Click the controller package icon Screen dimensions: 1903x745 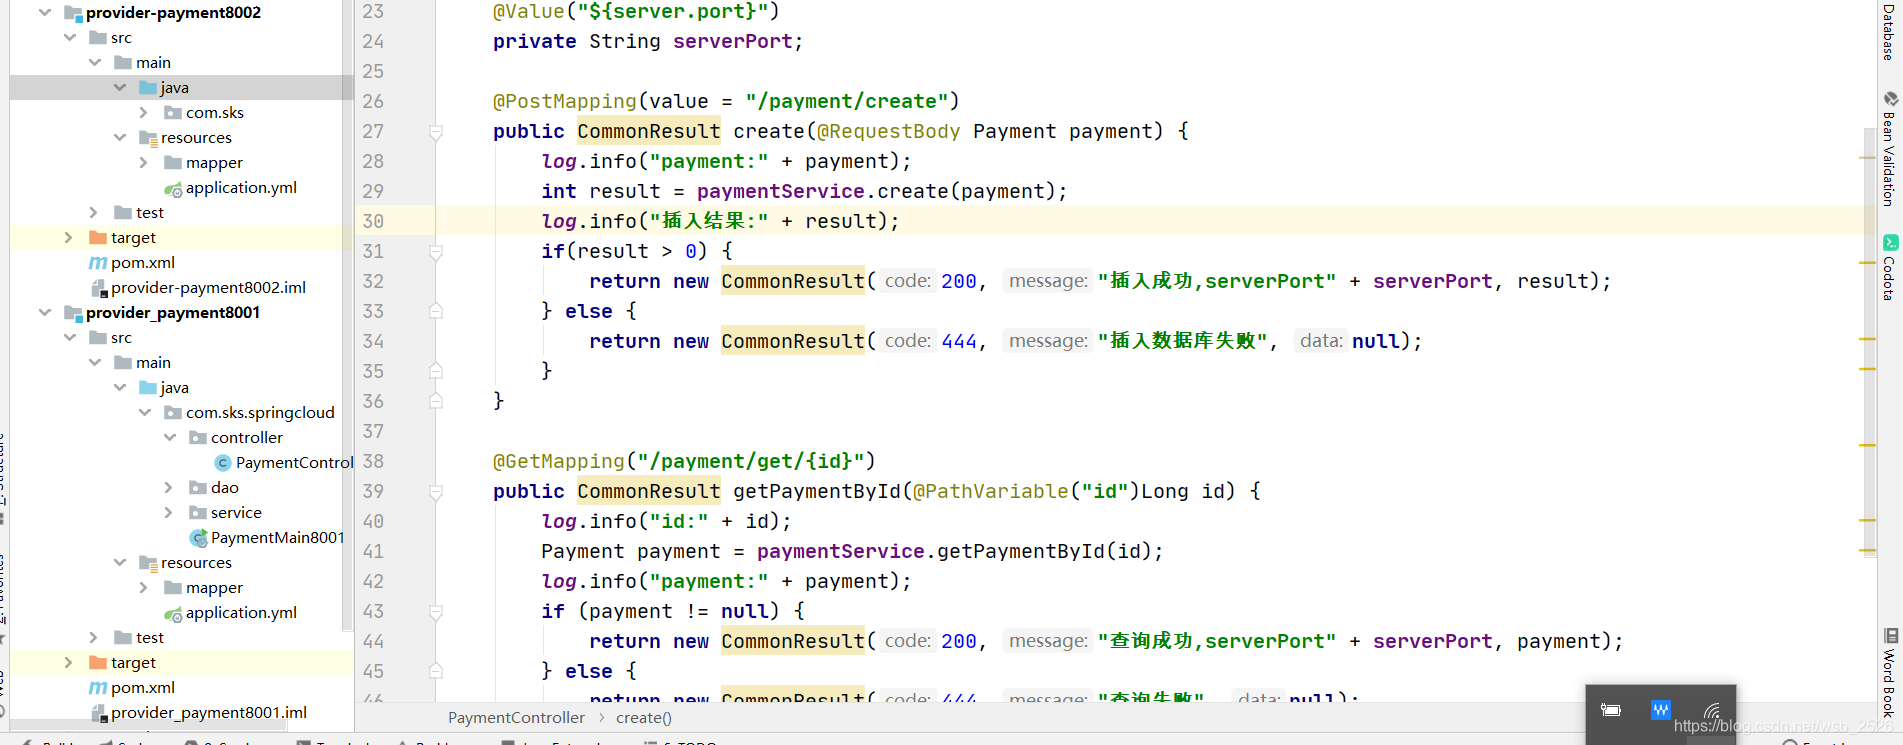click(198, 438)
